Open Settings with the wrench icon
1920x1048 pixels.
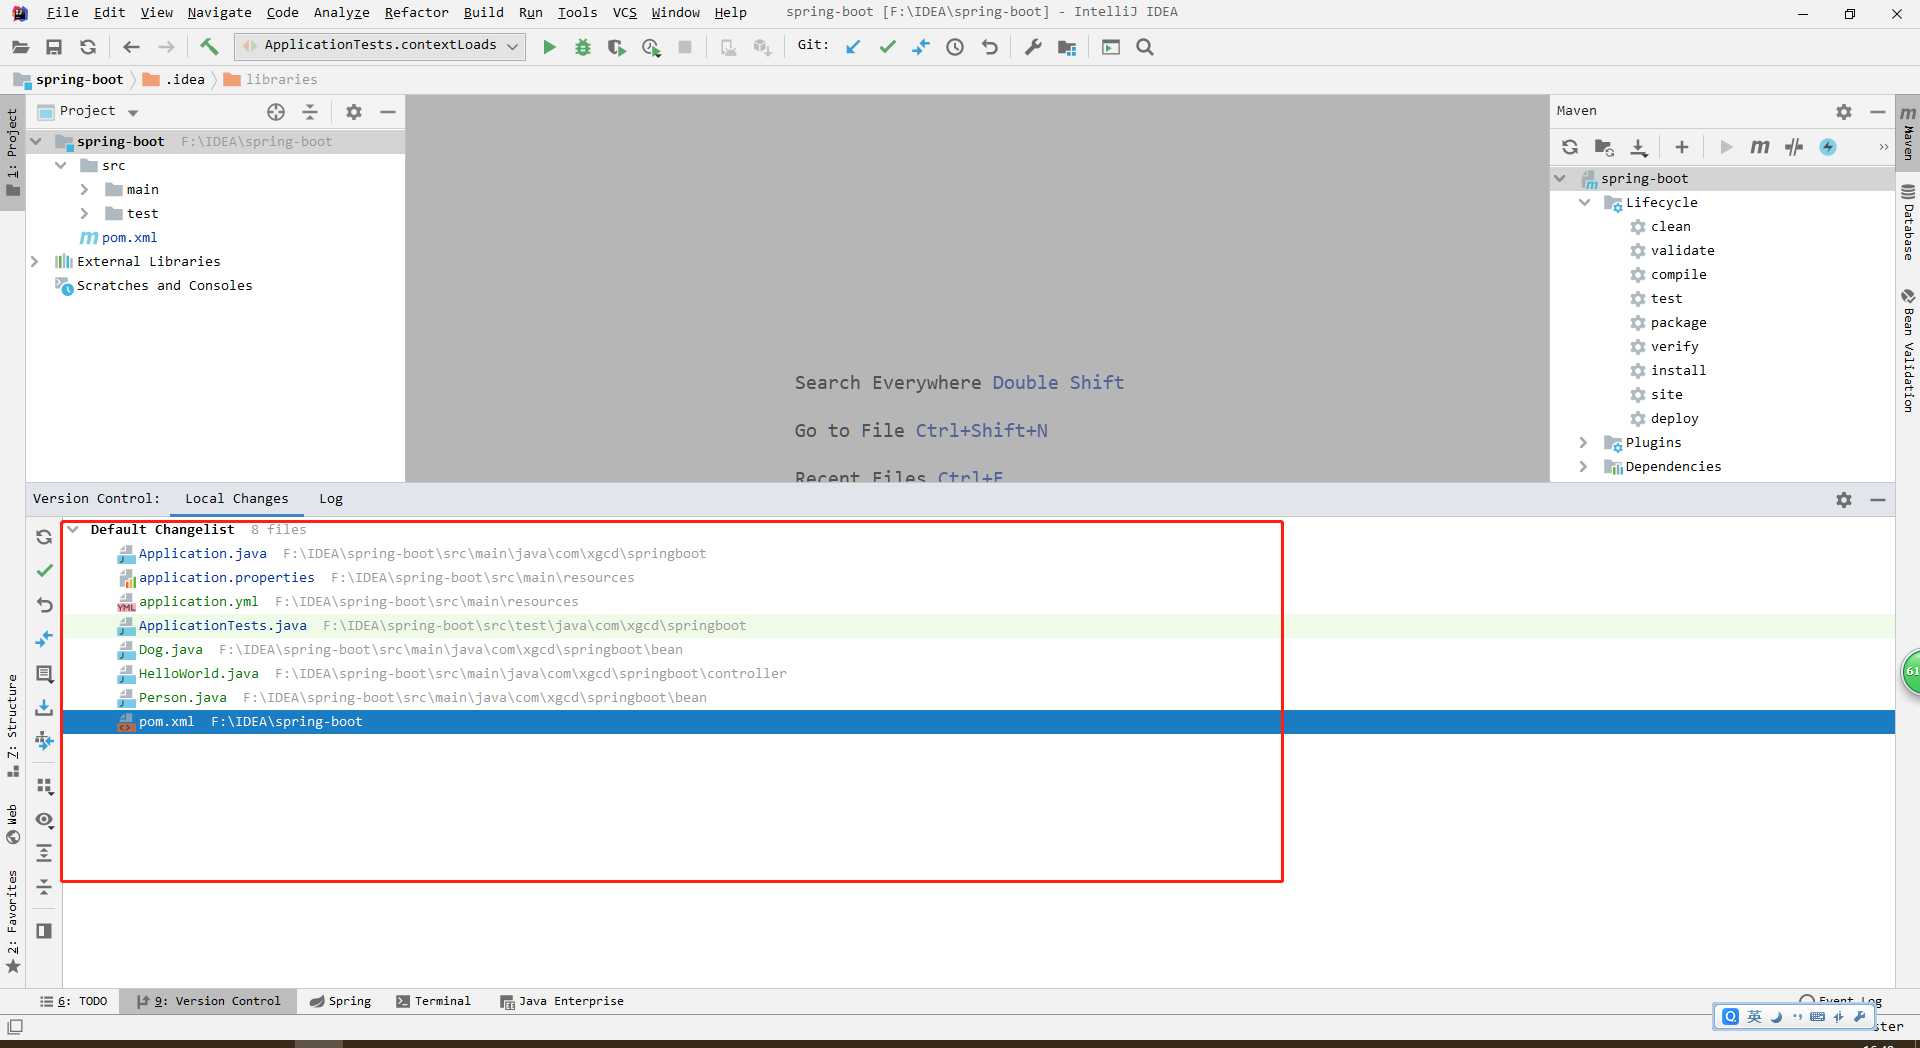pyautogui.click(x=1033, y=47)
